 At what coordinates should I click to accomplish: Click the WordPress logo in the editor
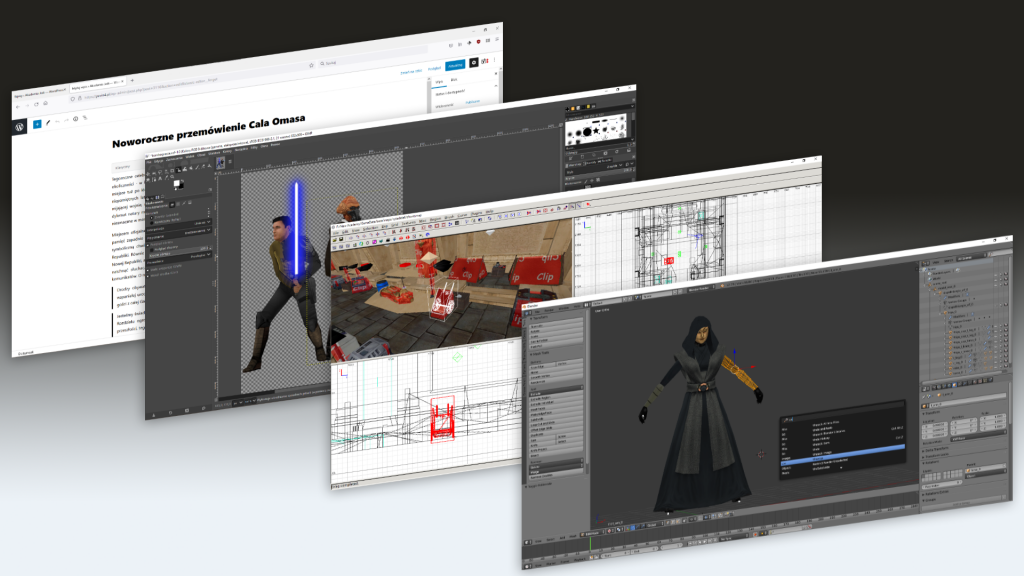[x=19, y=128]
